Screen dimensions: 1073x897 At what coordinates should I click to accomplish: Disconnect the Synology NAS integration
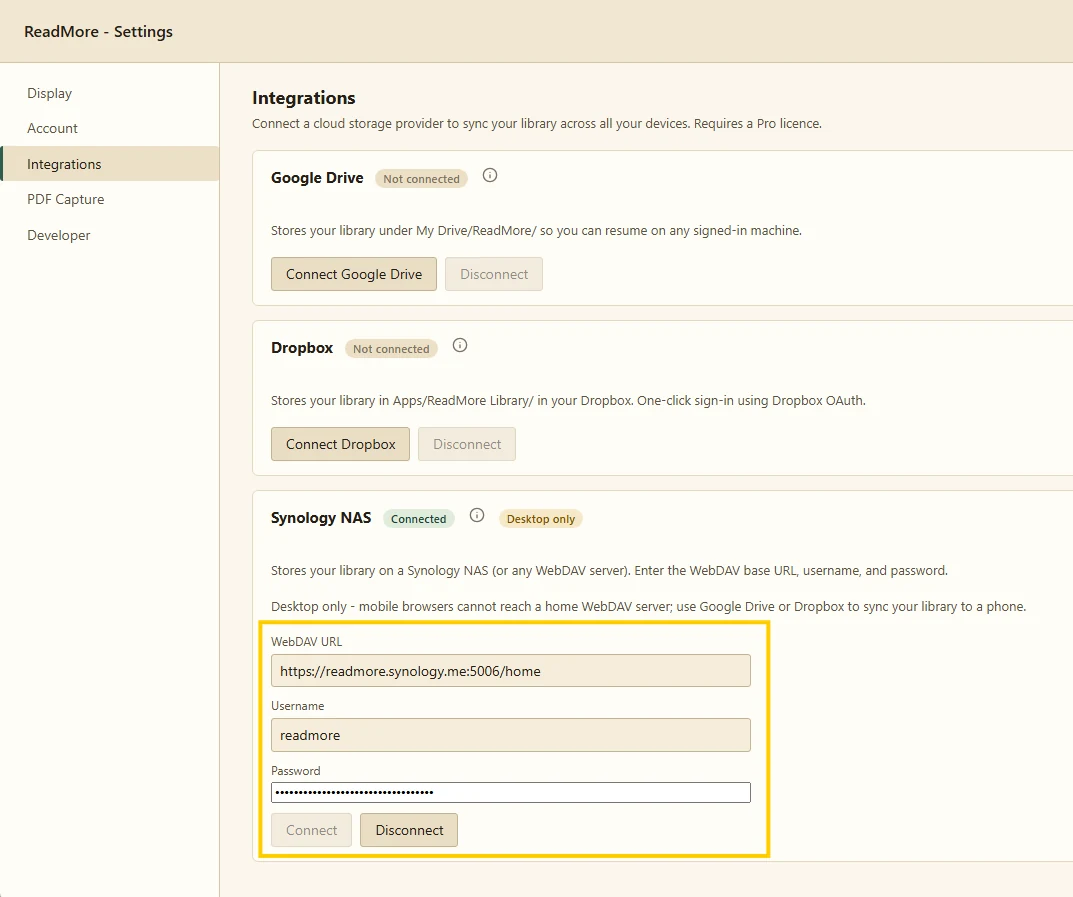tap(409, 830)
